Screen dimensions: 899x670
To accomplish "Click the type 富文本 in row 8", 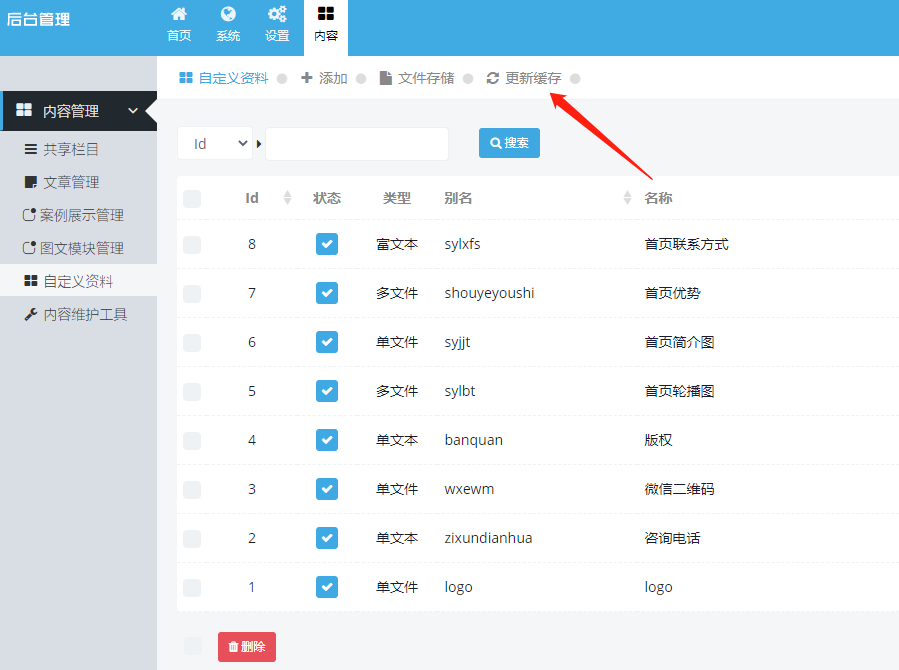I will tap(397, 245).
